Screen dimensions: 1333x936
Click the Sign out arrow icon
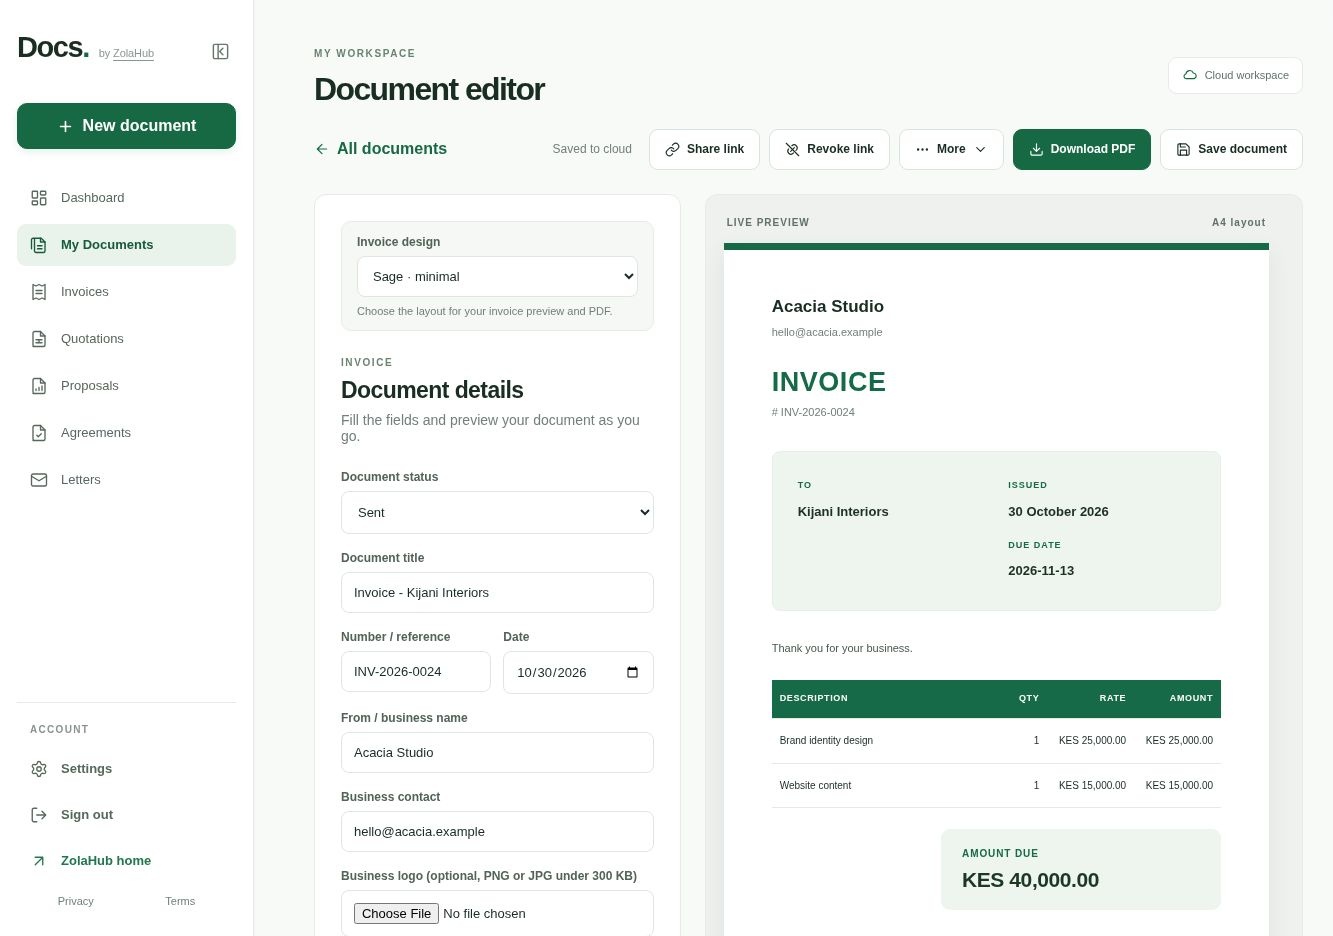pos(39,815)
